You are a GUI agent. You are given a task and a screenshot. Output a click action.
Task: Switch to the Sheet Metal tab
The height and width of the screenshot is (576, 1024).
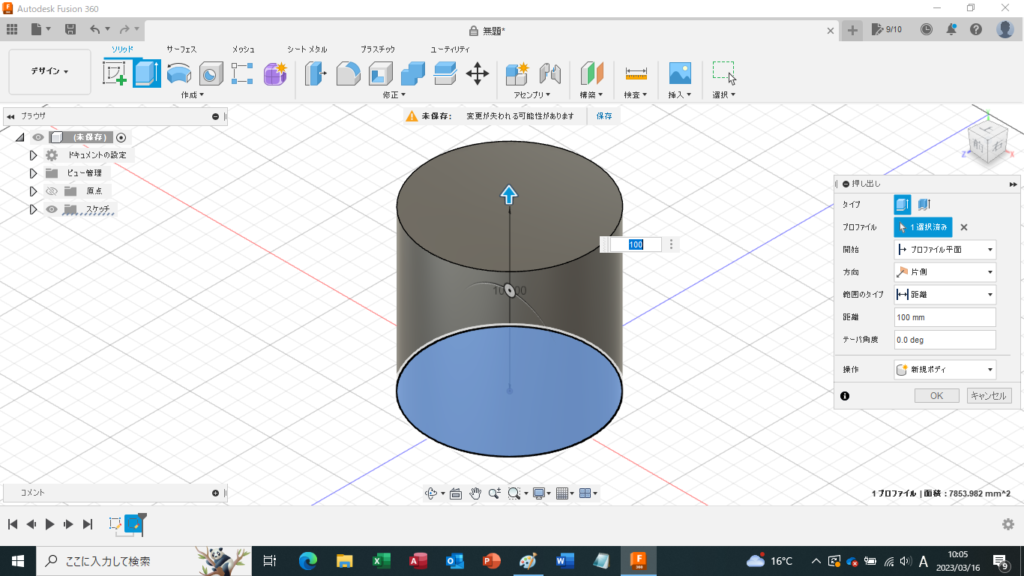(306, 49)
